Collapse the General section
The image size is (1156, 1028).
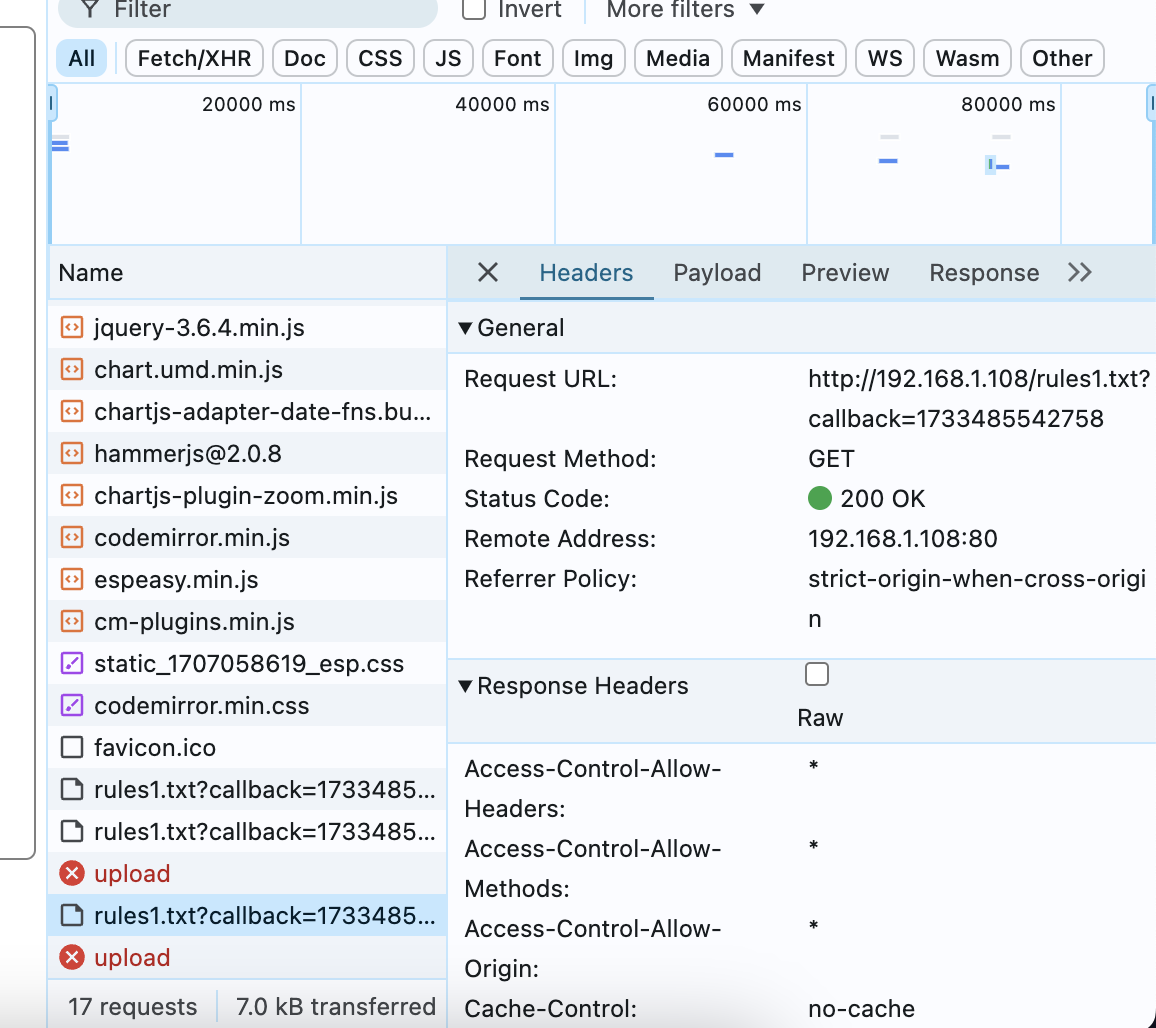pos(465,328)
